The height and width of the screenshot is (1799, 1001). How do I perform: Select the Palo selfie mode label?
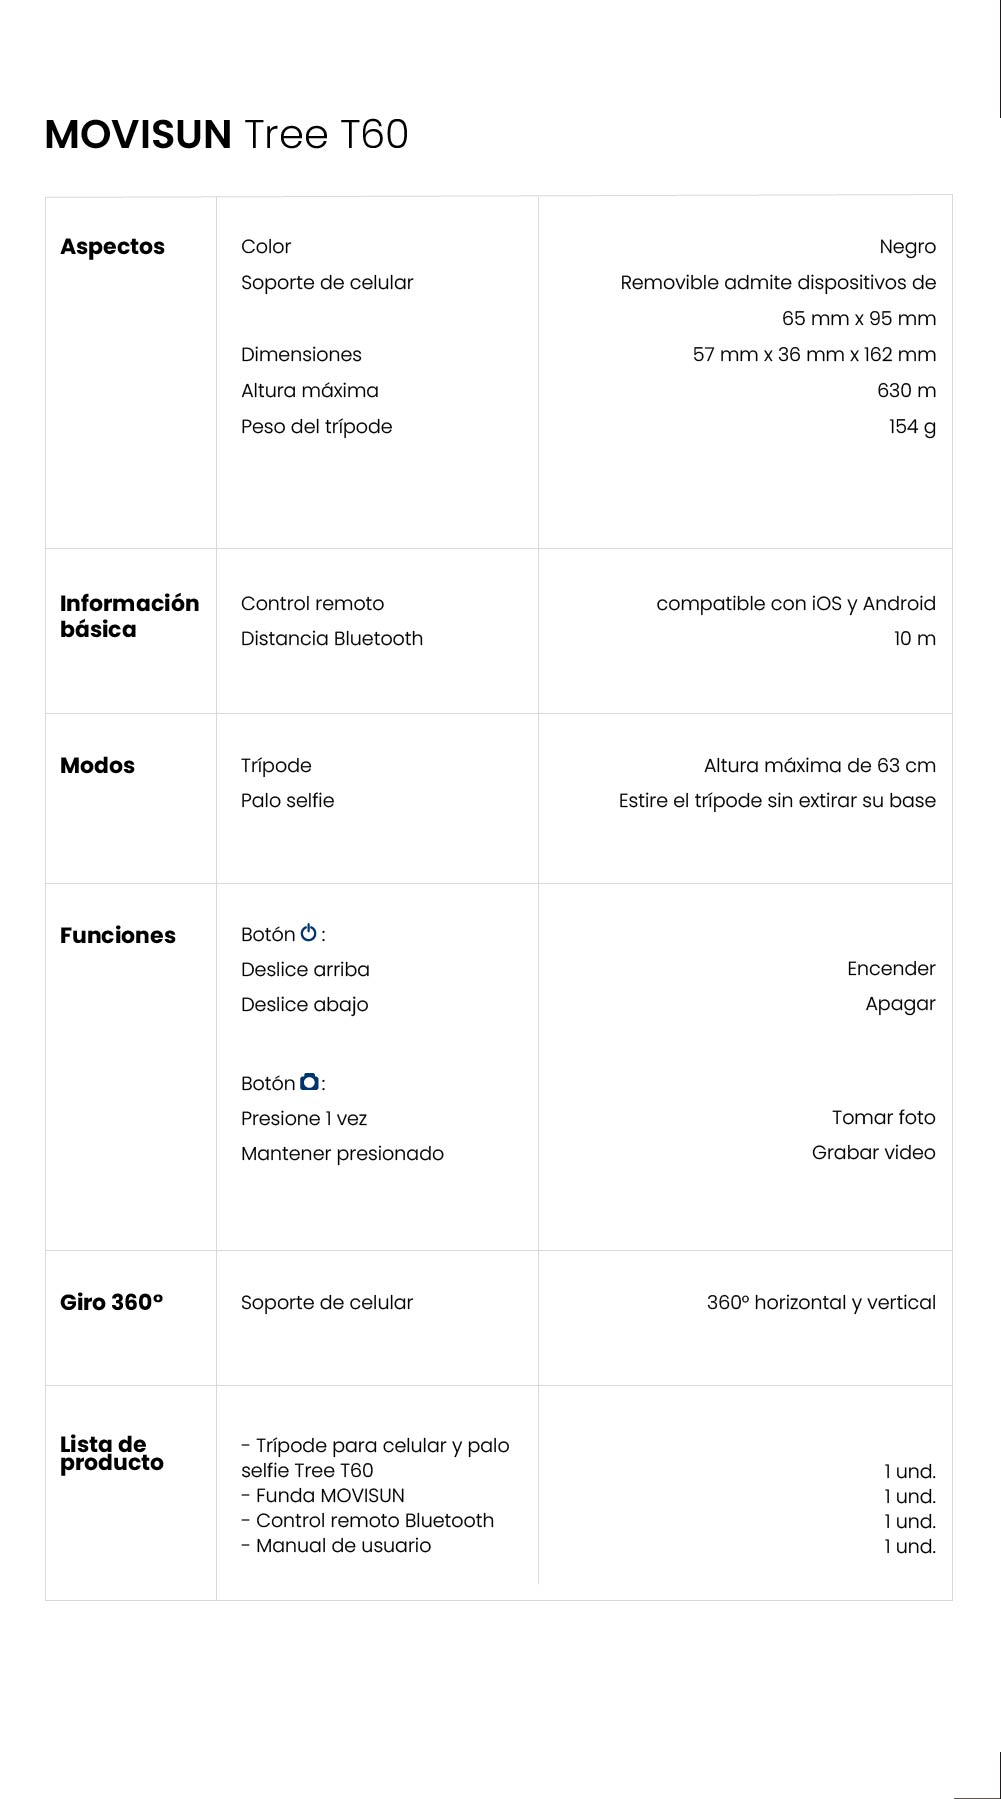pyautogui.click(x=287, y=801)
